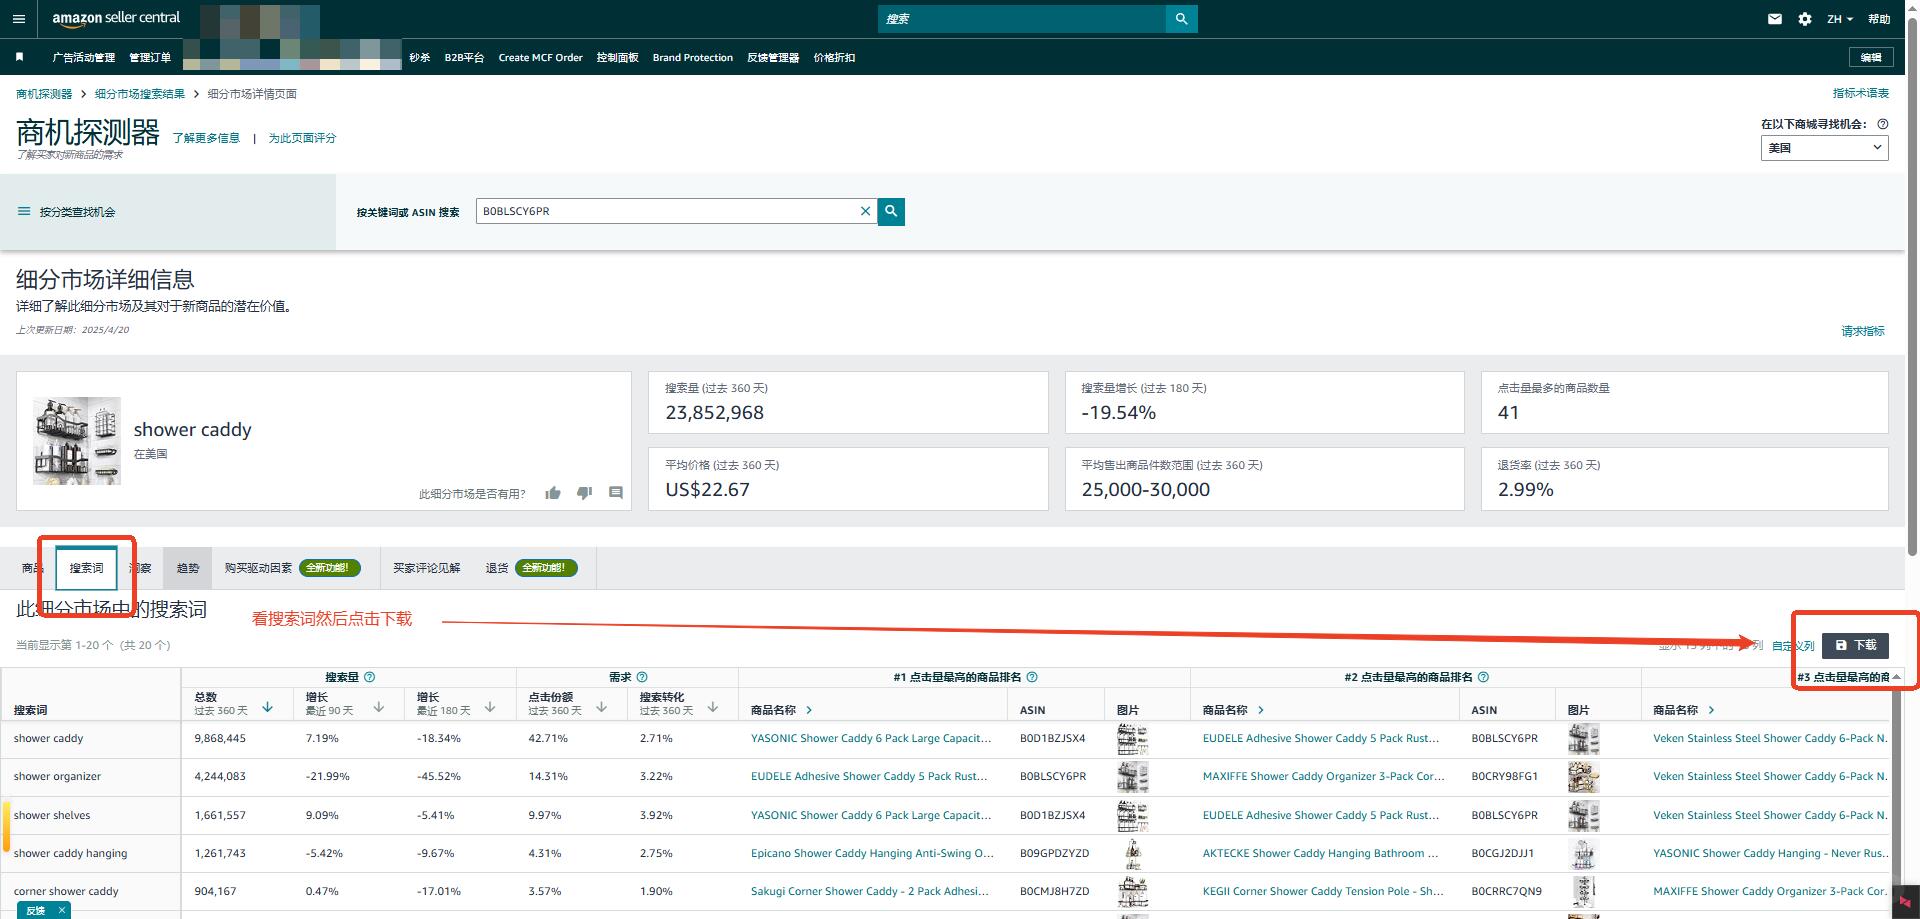This screenshot has height=919, width=1920.
Task: Click 为此页面评分 link
Action: [x=302, y=138]
